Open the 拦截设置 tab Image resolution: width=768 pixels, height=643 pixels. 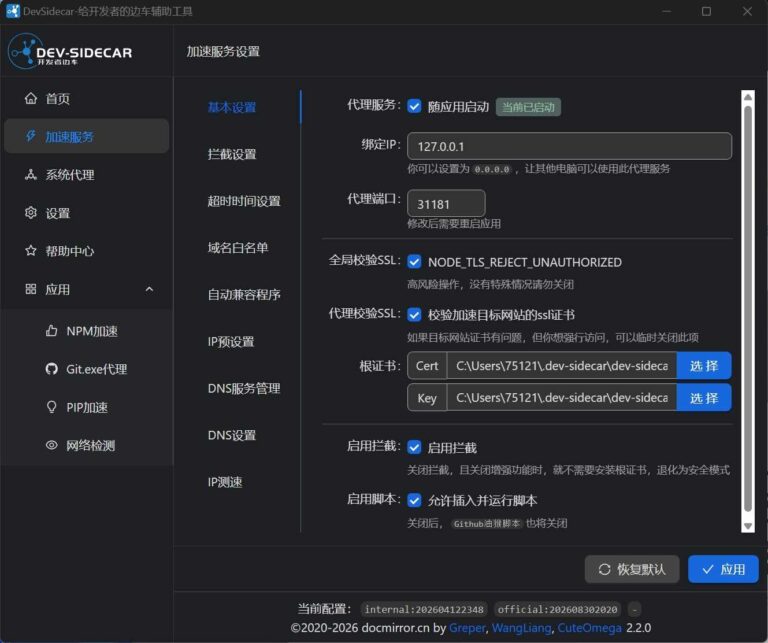pos(232,154)
